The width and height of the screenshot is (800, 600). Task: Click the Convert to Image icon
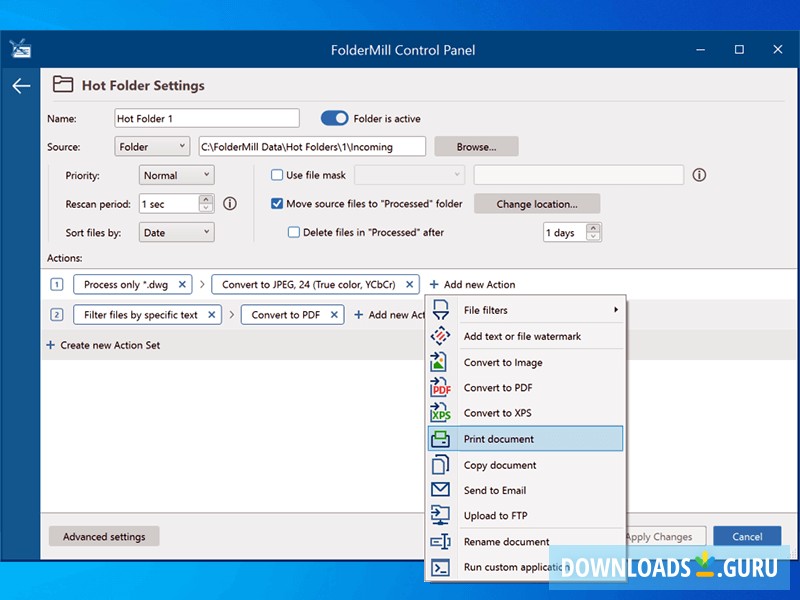point(439,362)
